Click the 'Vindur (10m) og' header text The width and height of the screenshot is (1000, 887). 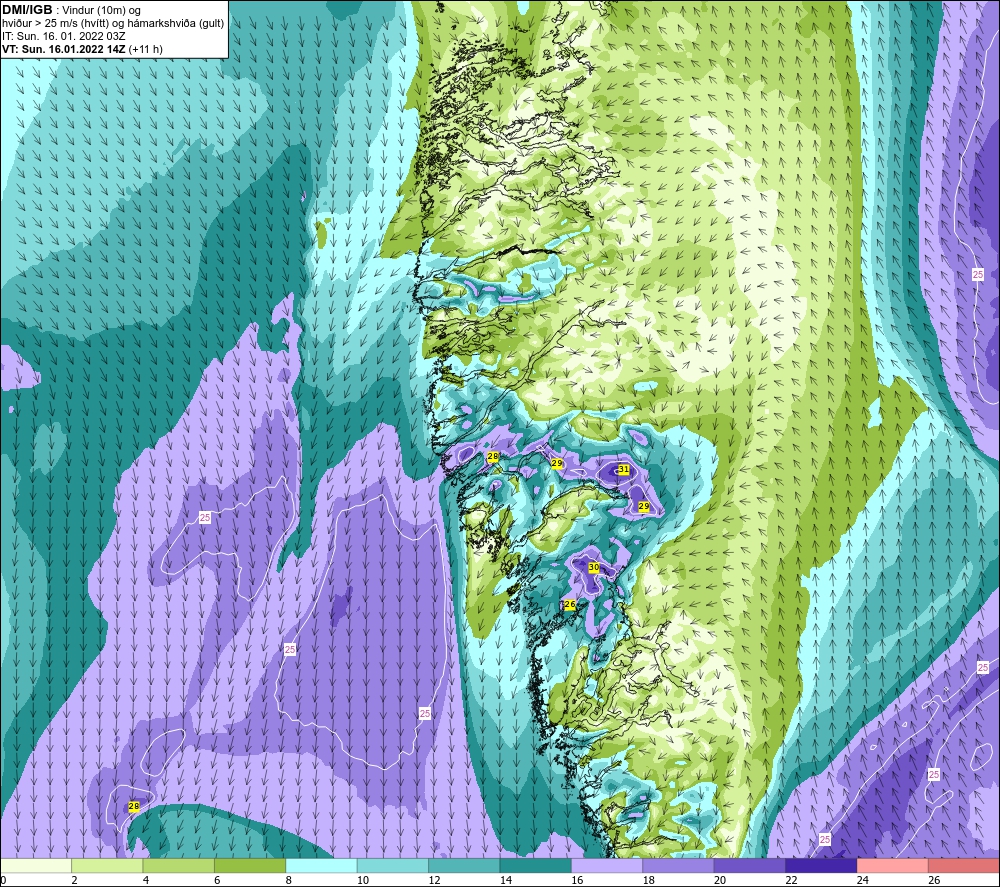pos(101,11)
